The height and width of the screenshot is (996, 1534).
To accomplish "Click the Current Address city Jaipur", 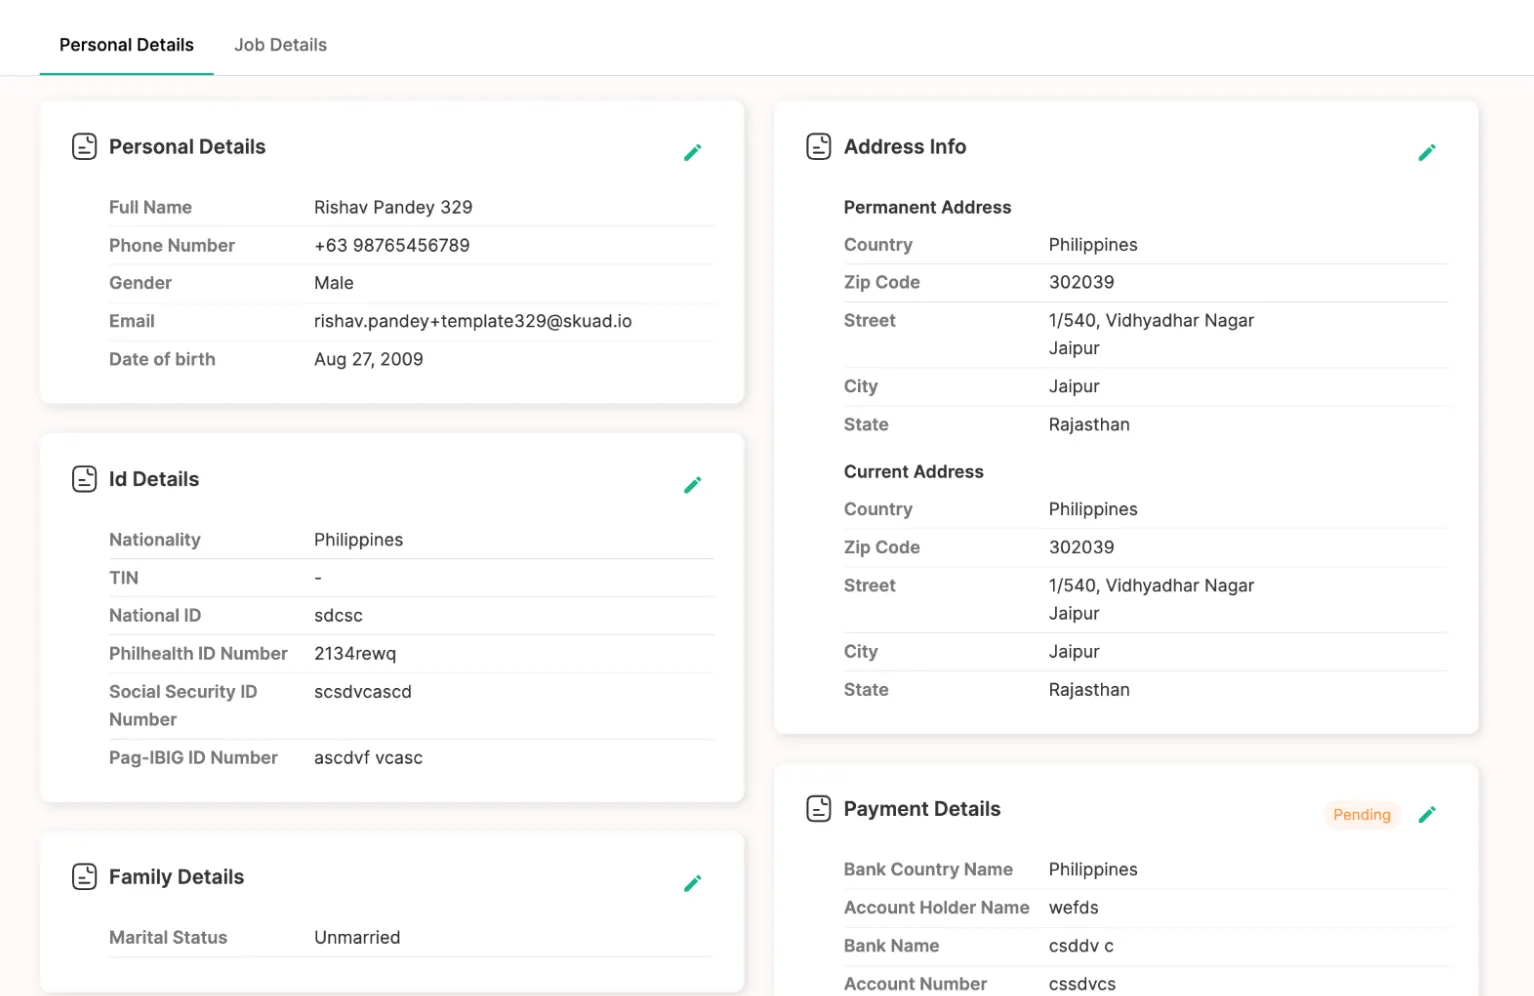I will [1074, 652].
